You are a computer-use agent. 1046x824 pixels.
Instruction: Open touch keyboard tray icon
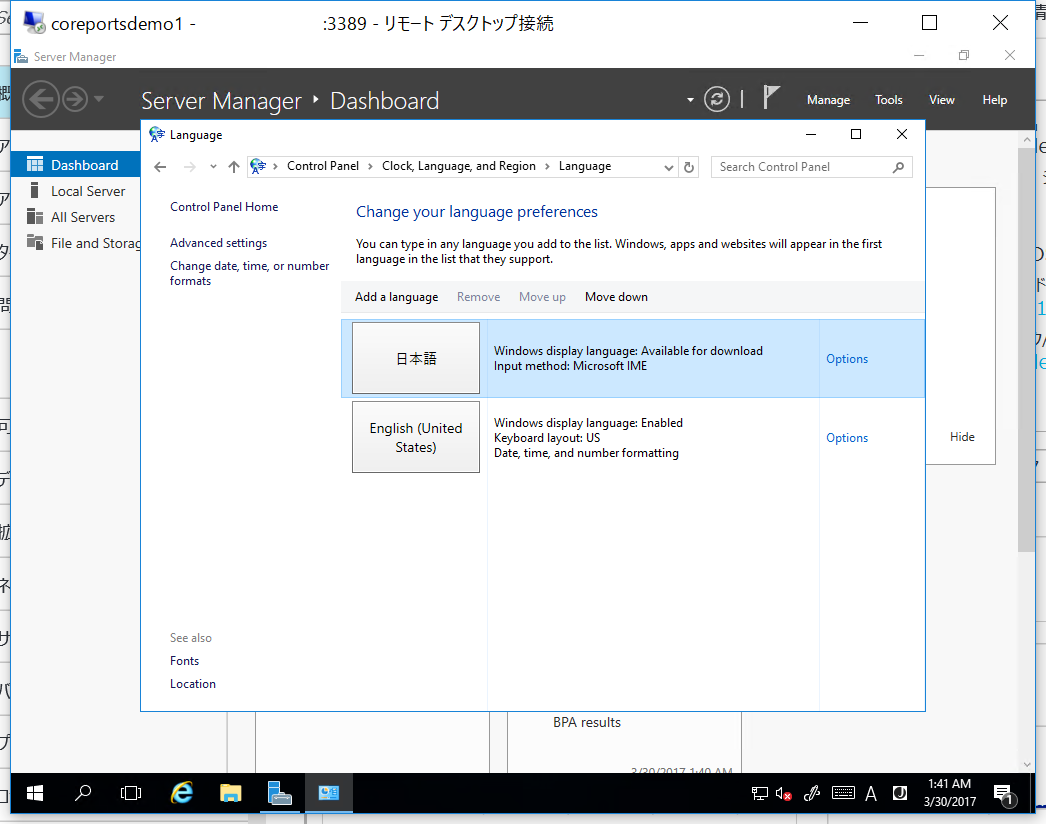pos(843,793)
